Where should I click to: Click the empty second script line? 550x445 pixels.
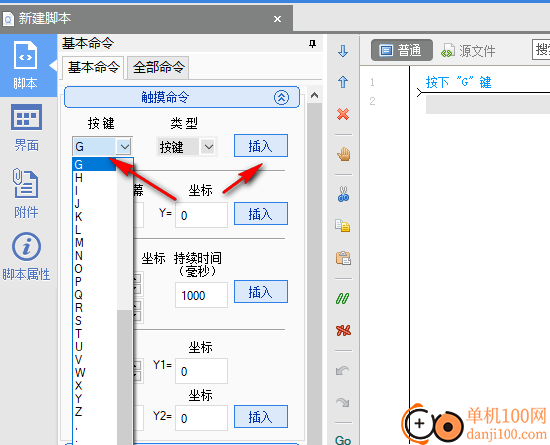488,104
